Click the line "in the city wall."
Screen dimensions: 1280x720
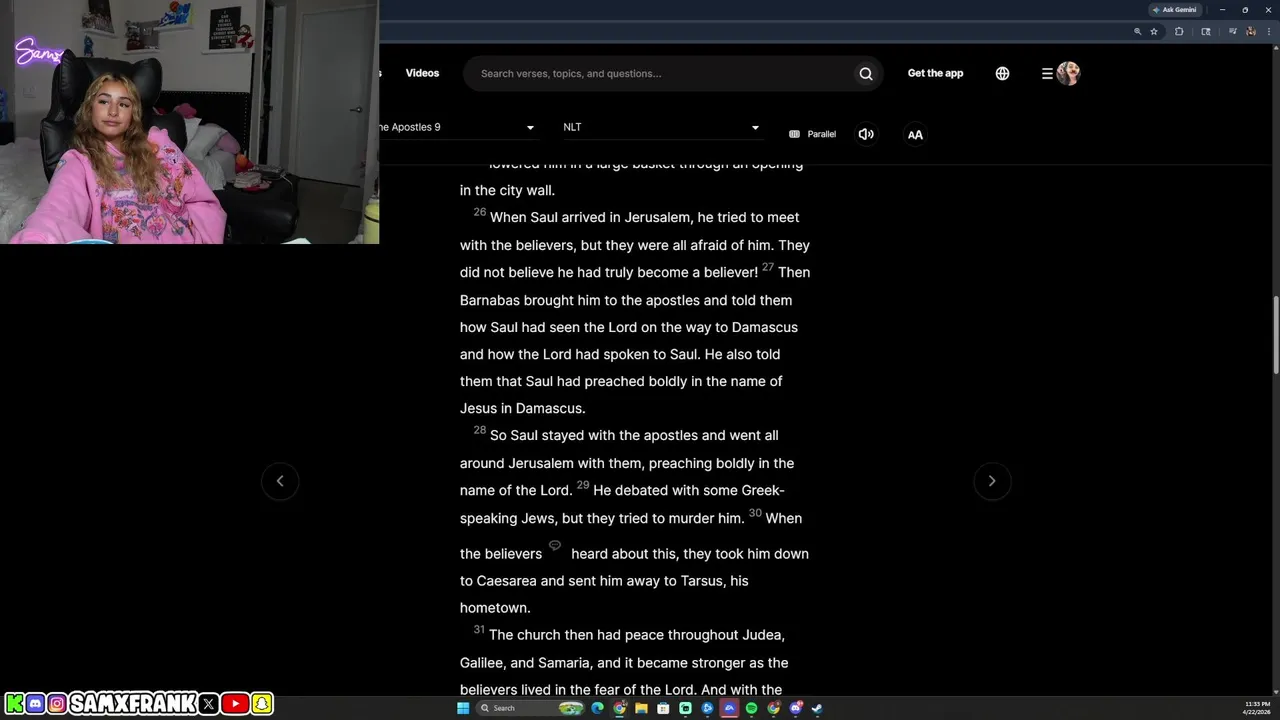pyautogui.click(x=507, y=190)
